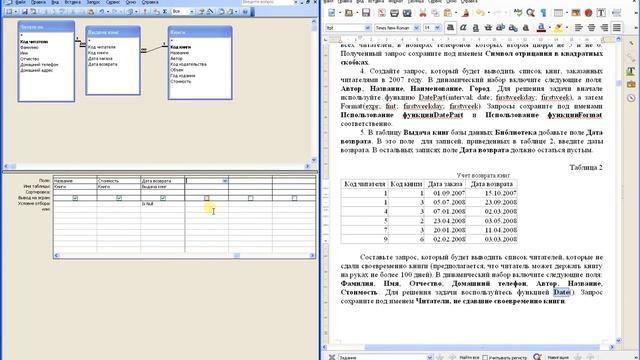Select Домашний телефон field in readers table

39,64
